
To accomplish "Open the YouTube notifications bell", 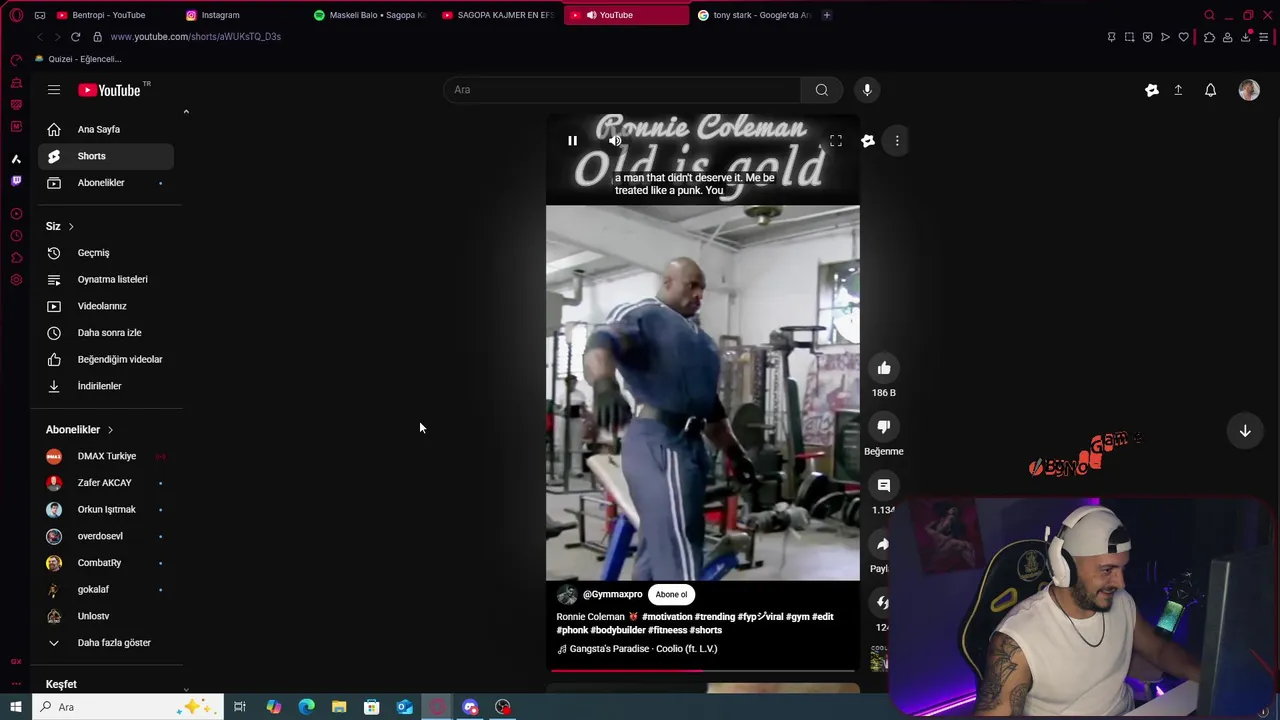I will [x=1210, y=90].
